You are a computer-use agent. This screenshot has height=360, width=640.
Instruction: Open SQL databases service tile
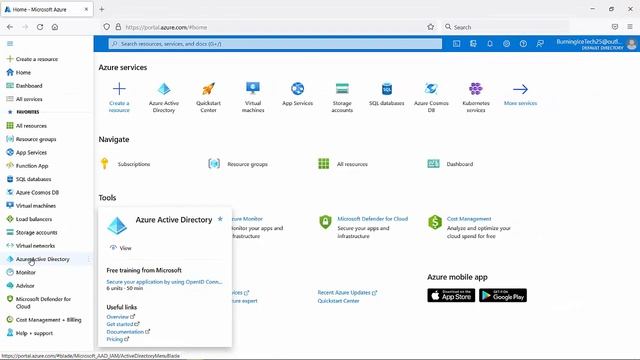[x=387, y=94]
